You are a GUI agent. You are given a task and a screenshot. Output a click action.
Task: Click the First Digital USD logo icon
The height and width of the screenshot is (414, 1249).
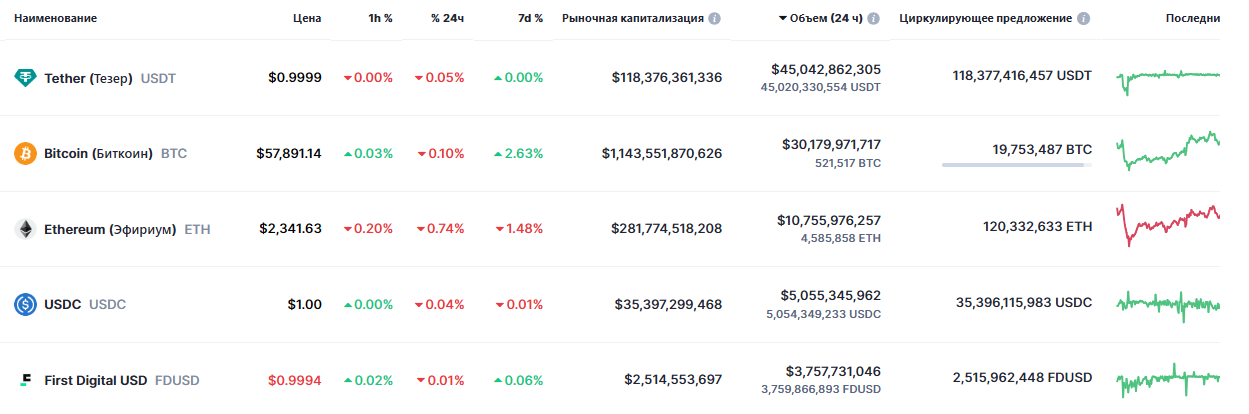point(25,380)
